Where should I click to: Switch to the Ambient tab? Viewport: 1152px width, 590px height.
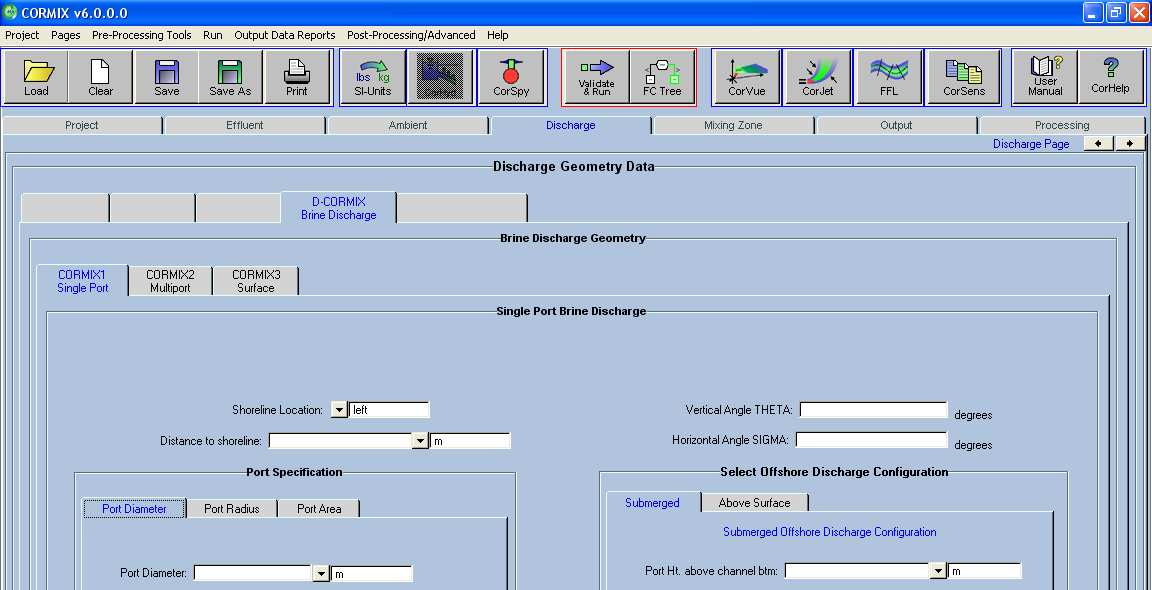point(408,126)
